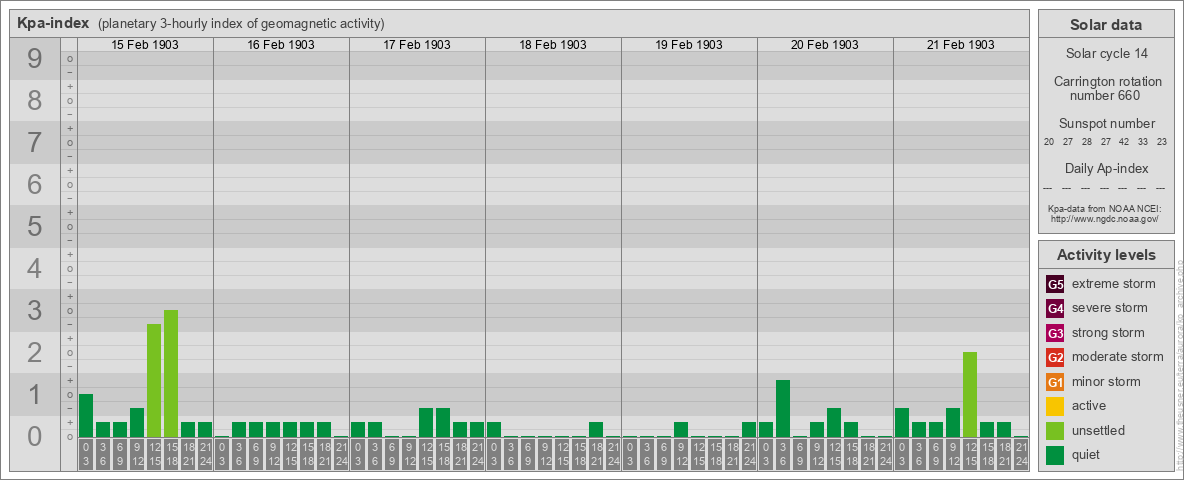Click the Carrington rotation number 660 text
The width and height of the screenshot is (1184, 480).
pyautogui.click(x=1105, y=88)
